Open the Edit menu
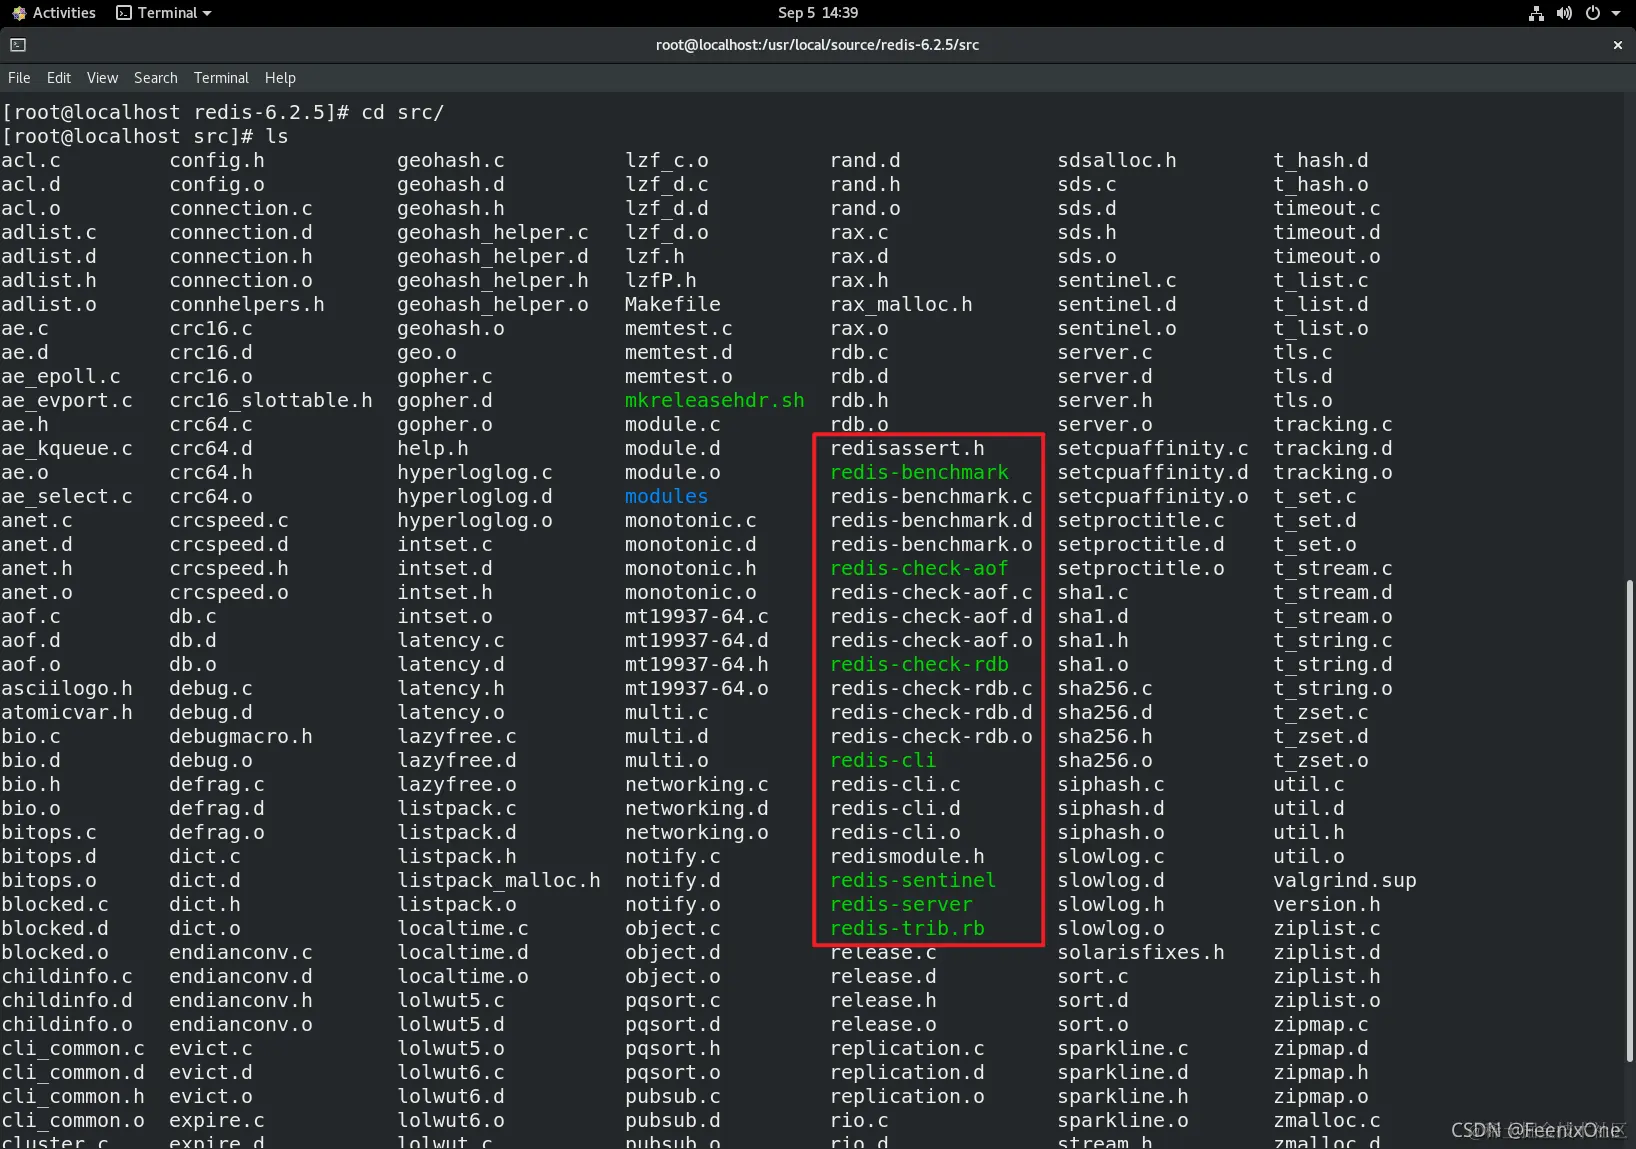This screenshot has width=1636, height=1149. (x=59, y=78)
